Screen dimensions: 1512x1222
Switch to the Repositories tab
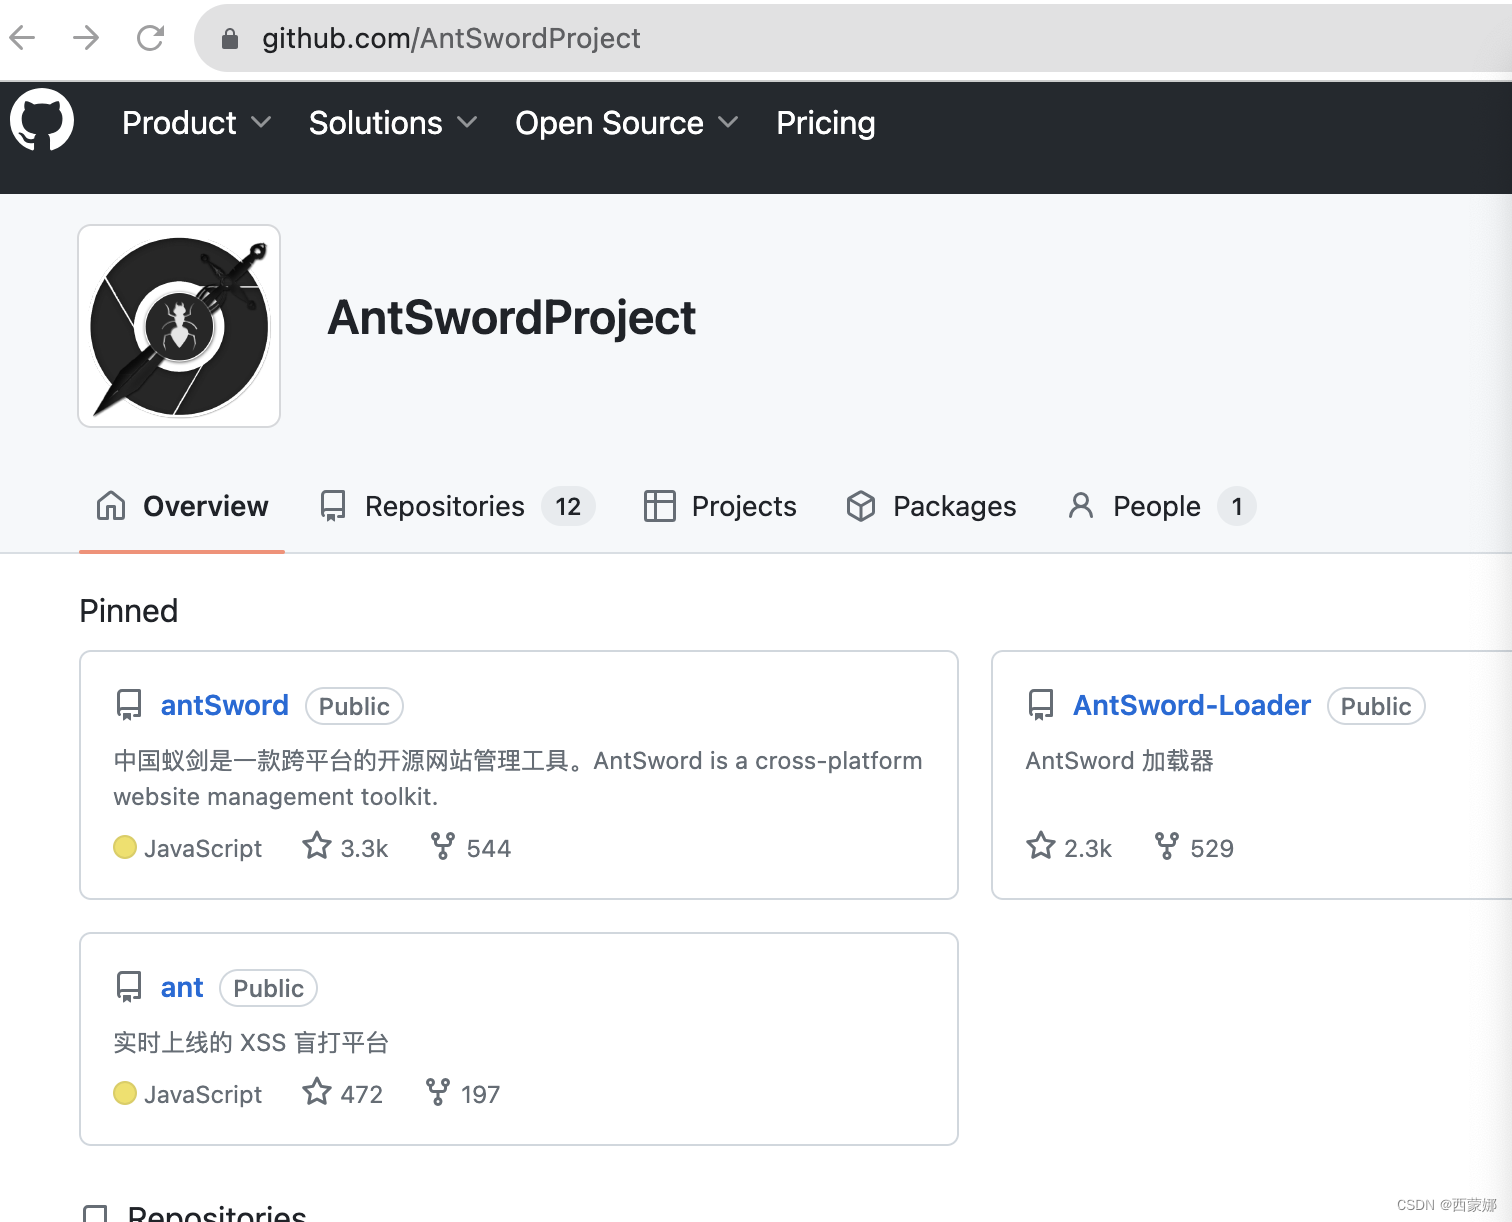click(457, 506)
